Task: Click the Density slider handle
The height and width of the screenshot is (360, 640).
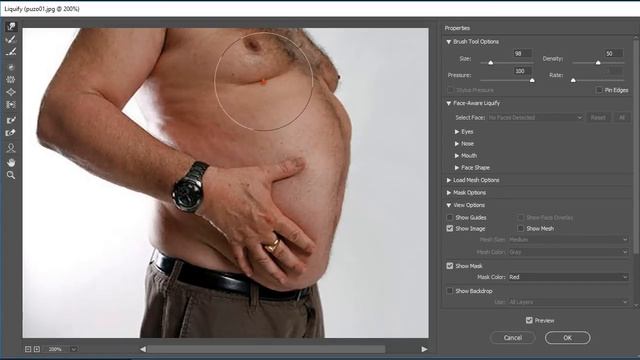Action: click(x=598, y=63)
